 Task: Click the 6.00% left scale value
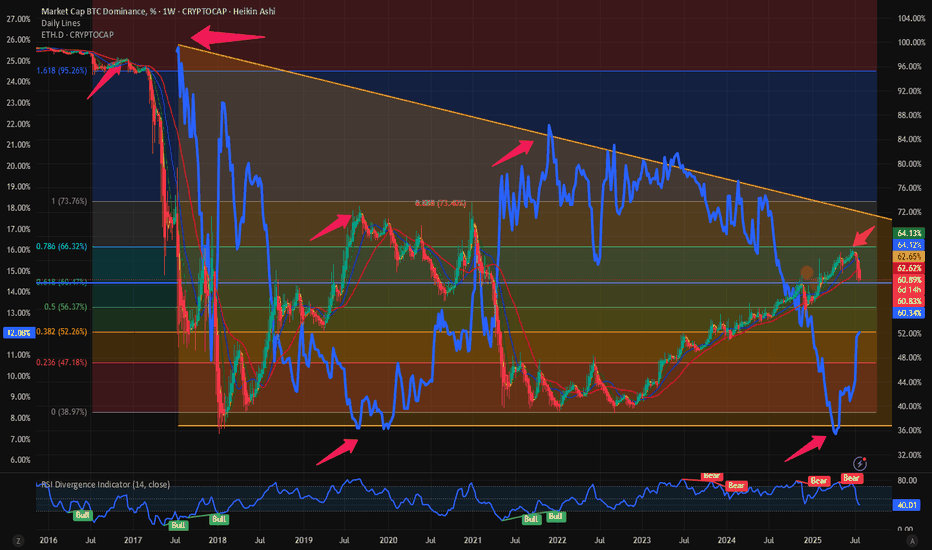(21, 460)
